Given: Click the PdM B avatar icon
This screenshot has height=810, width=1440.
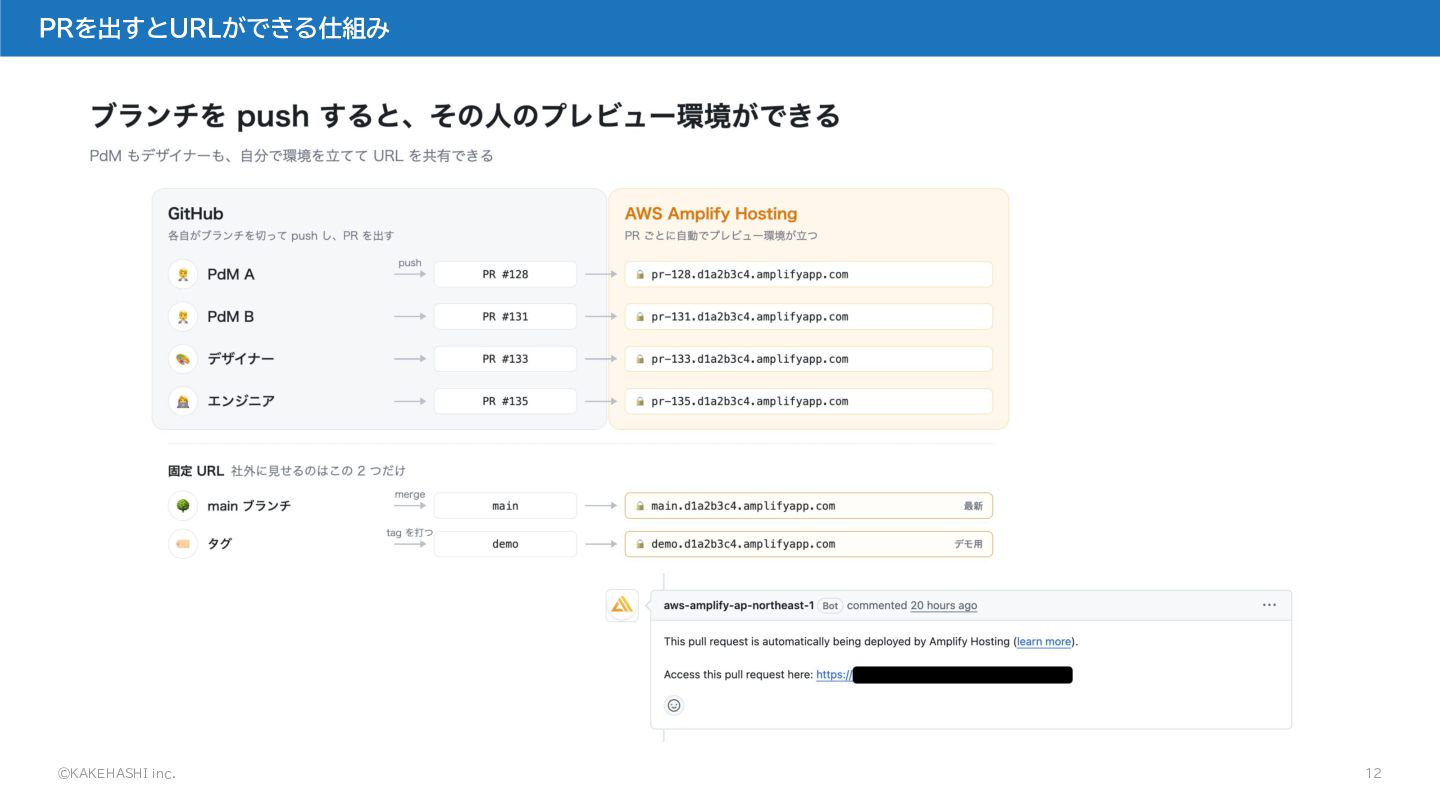Looking at the screenshot, I should [x=183, y=317].
